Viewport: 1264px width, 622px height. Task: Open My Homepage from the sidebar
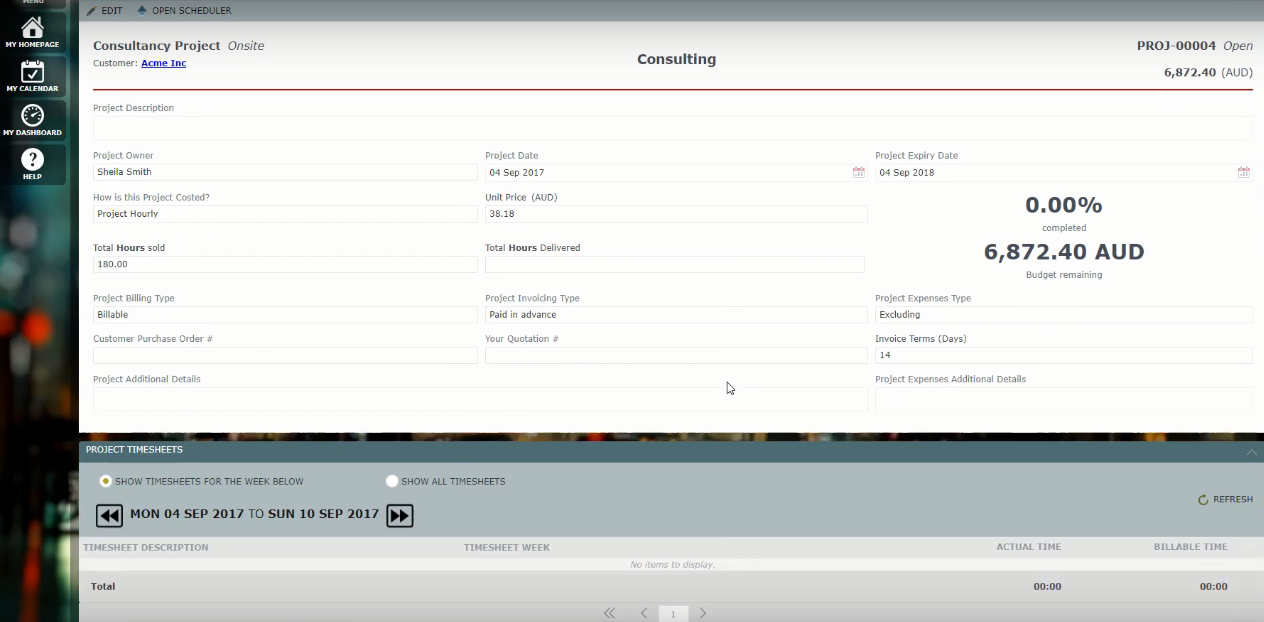[x=32, y=31]
